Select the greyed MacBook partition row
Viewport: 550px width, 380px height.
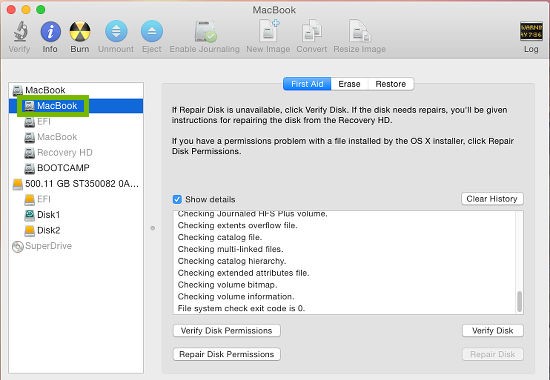click(x=76, y=137)
